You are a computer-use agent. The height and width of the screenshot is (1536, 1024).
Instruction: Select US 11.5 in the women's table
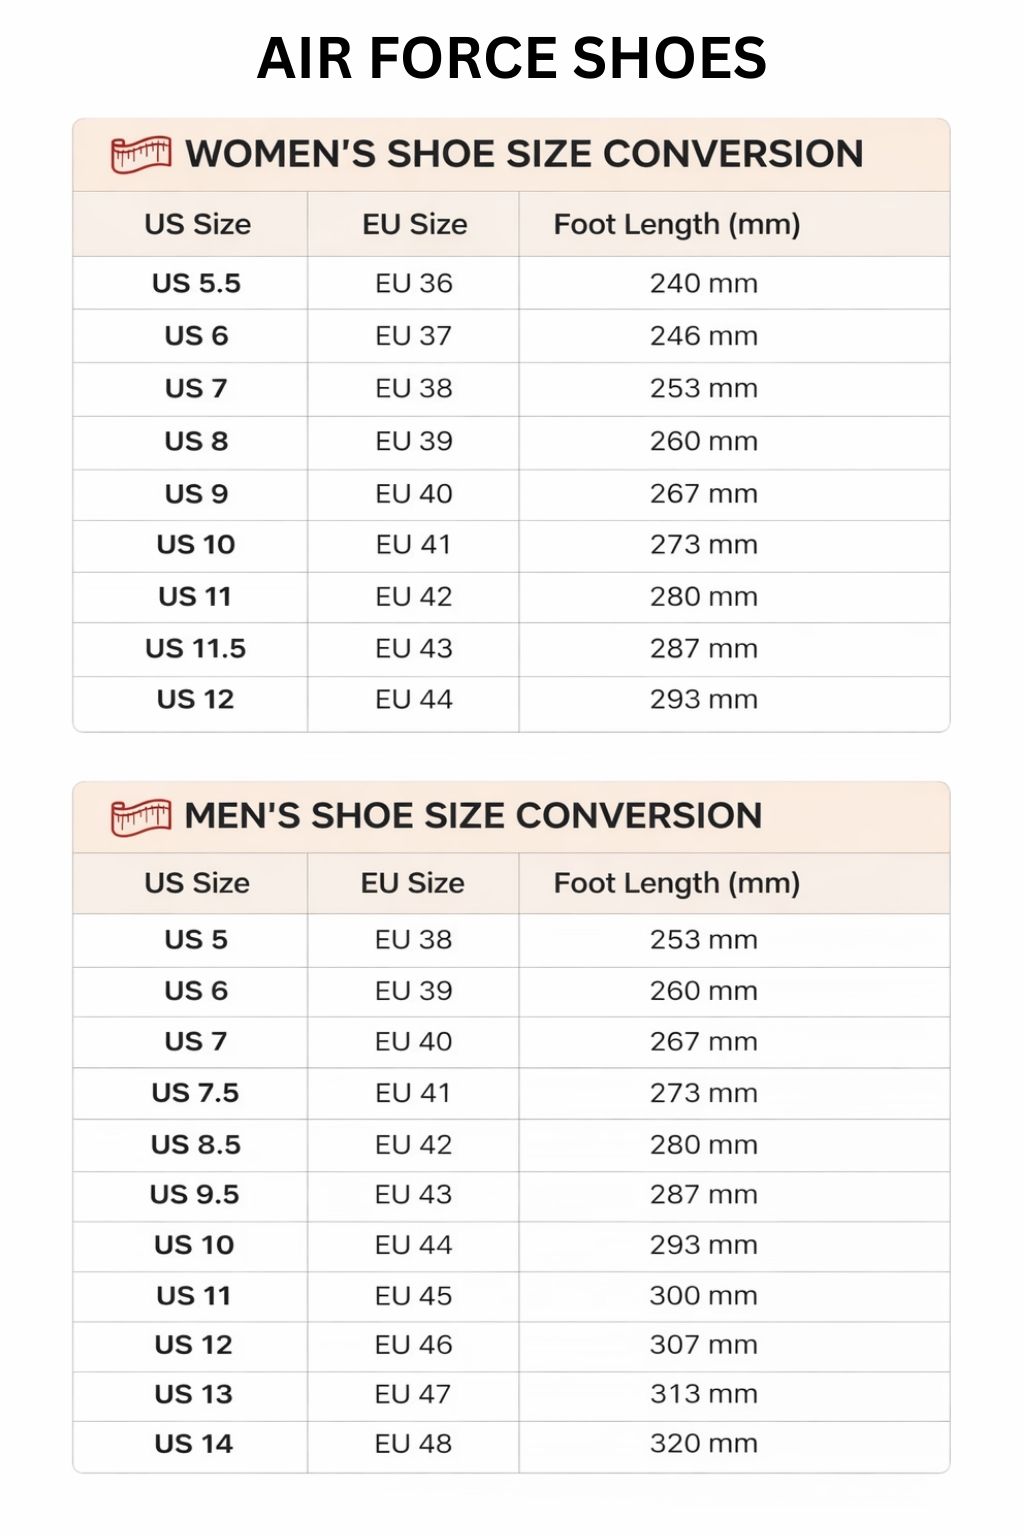point(195,648)
